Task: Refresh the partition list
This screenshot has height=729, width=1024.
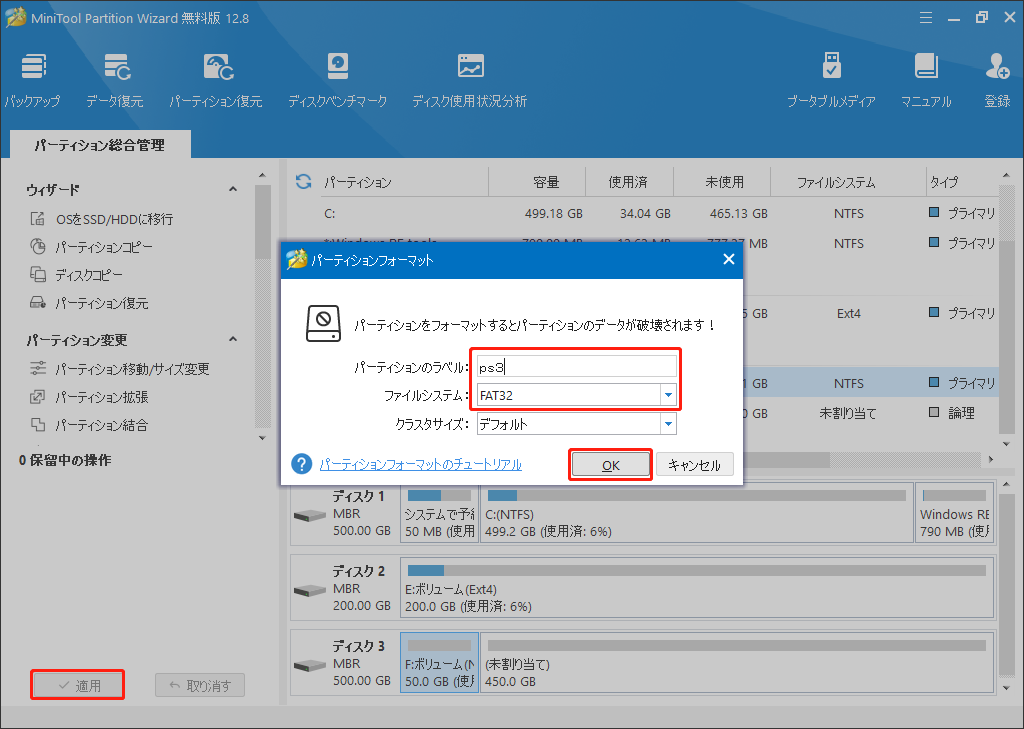Action: pyautogui.click(x=304, y=182)
